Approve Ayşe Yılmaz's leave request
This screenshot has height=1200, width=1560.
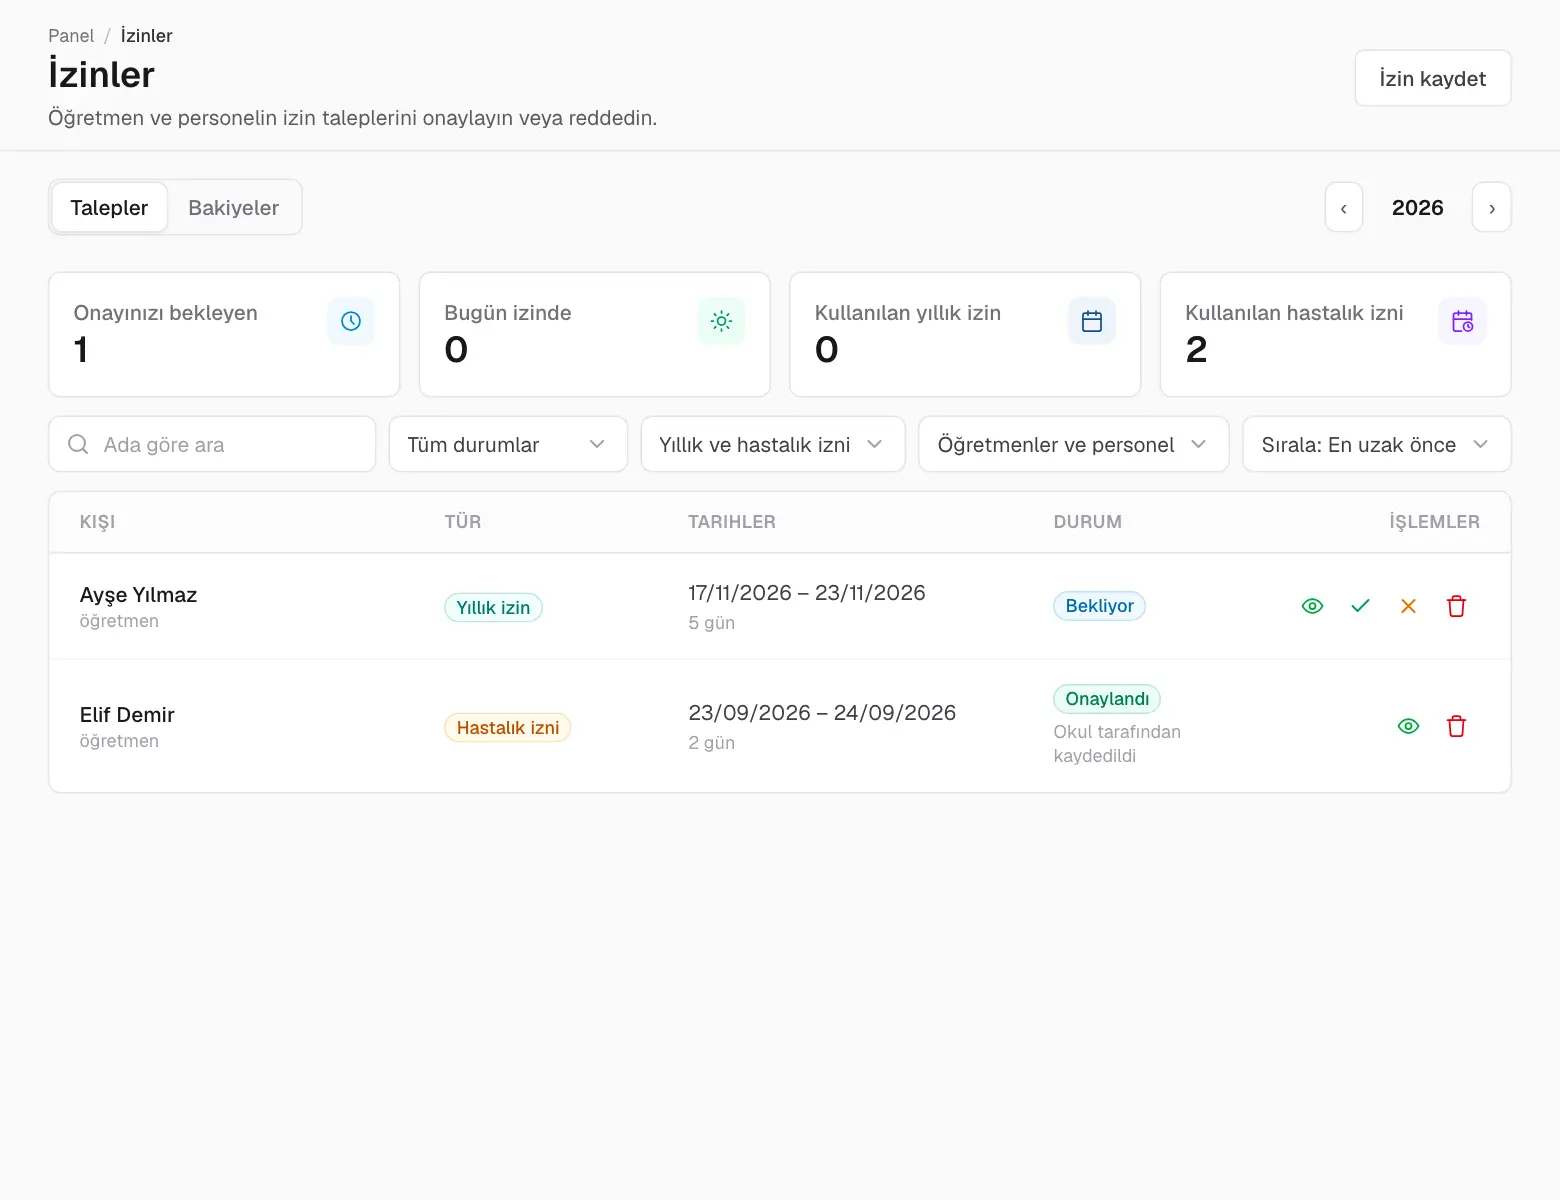(1360, 606)
